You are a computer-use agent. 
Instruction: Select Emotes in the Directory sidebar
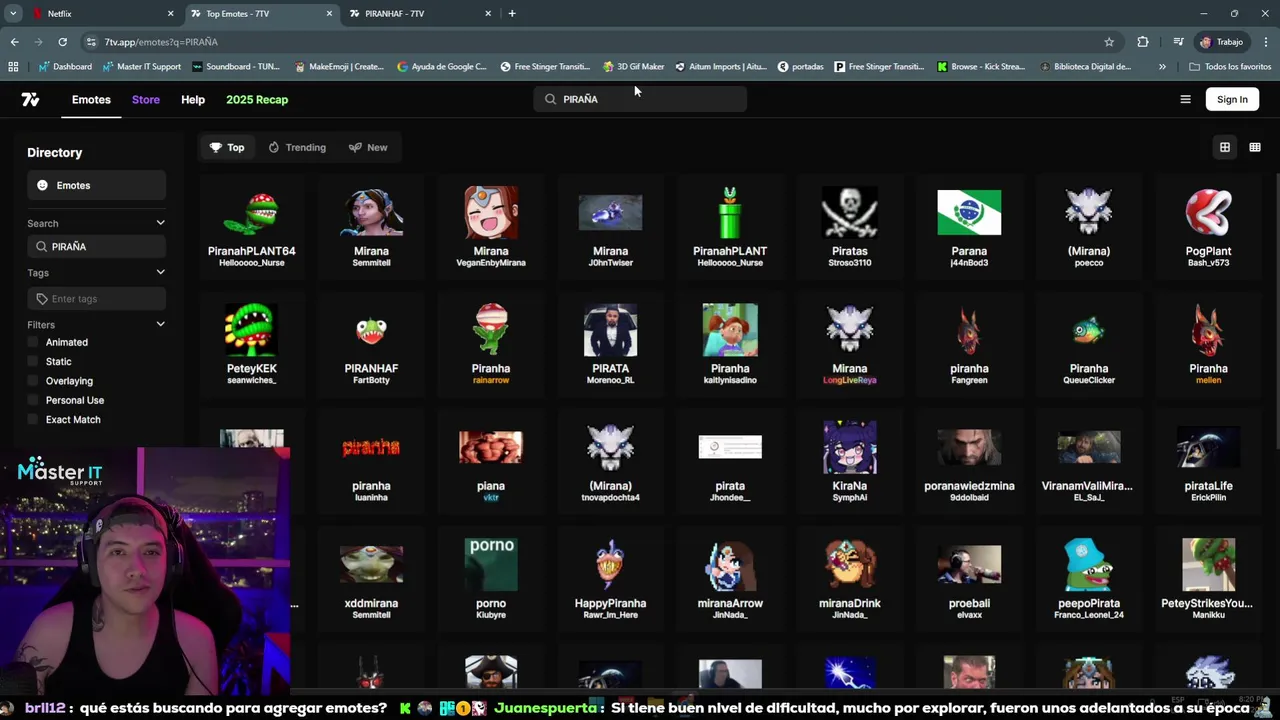pos(96,185)
